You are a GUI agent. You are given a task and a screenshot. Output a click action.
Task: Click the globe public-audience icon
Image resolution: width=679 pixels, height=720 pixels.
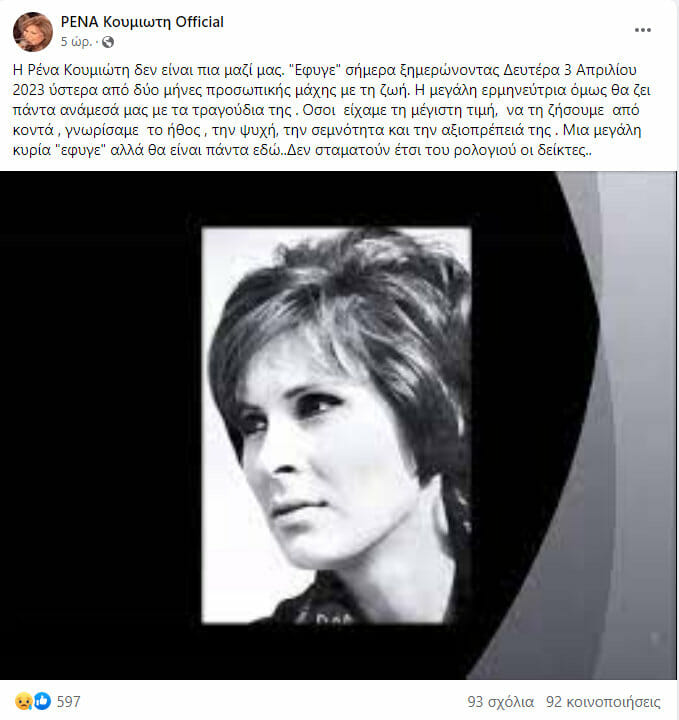click(108, 42)
